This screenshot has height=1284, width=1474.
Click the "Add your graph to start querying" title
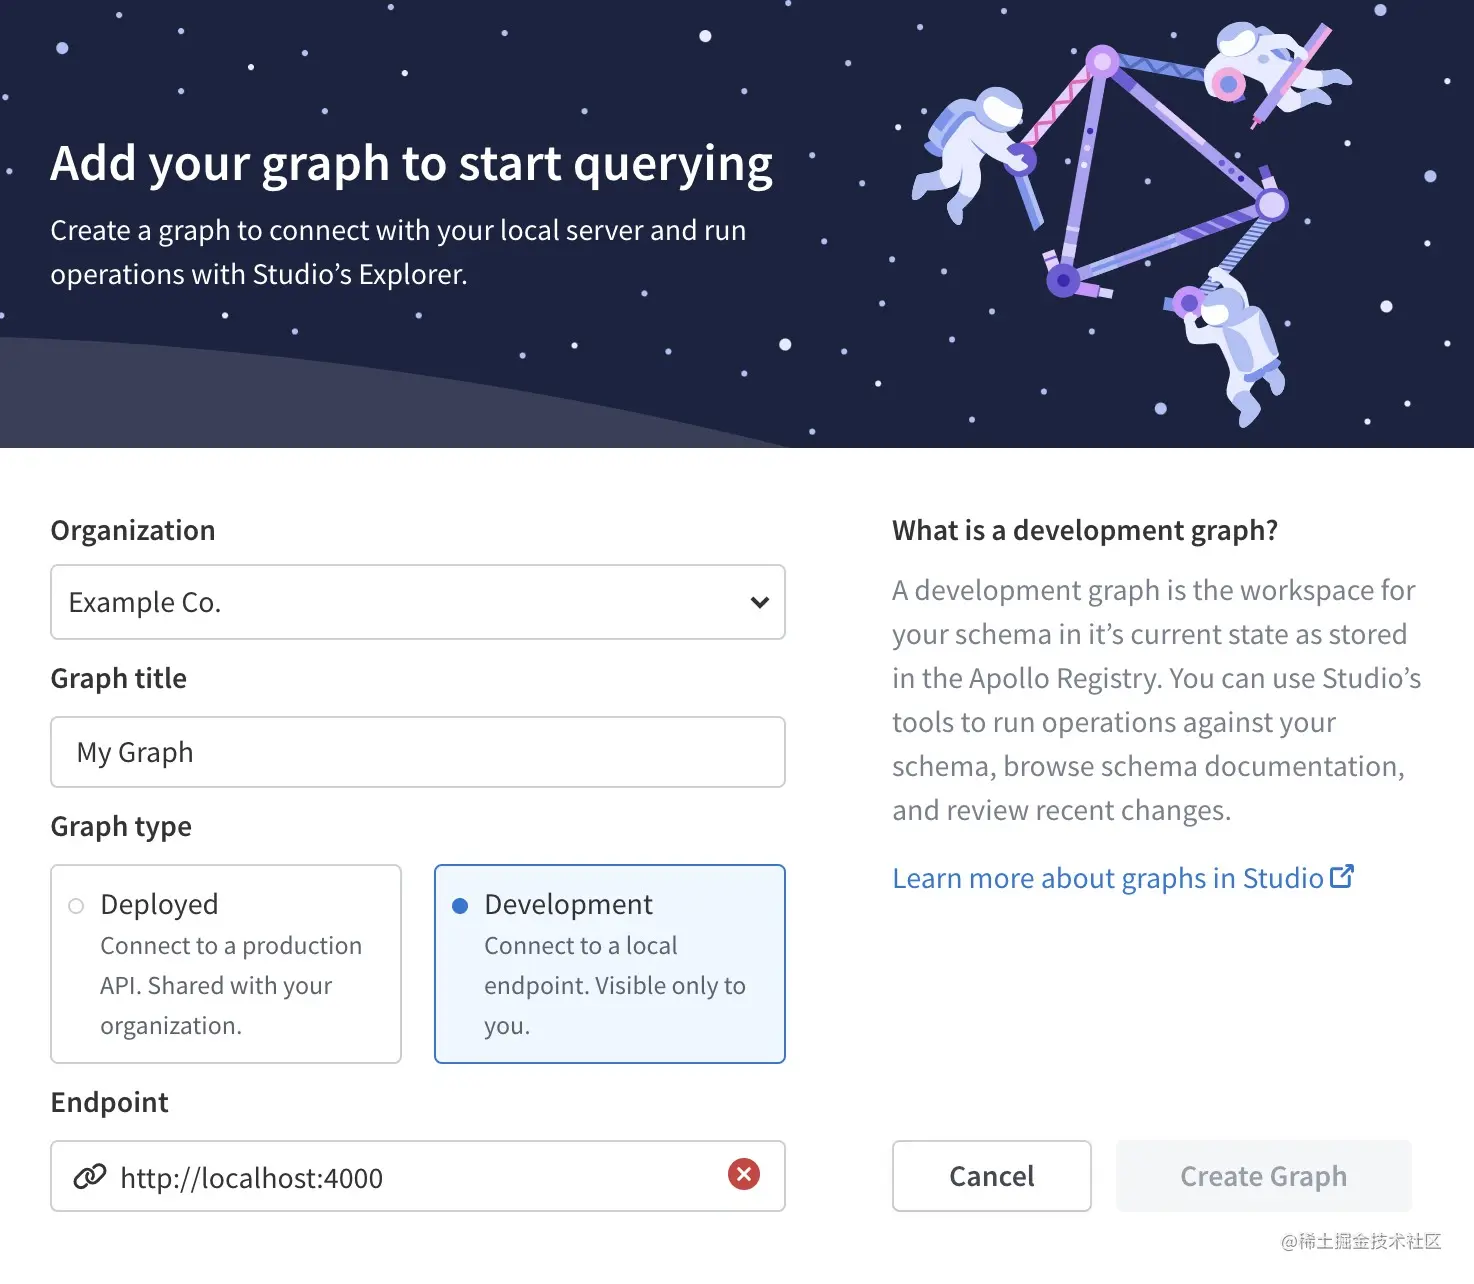[411, 163]
